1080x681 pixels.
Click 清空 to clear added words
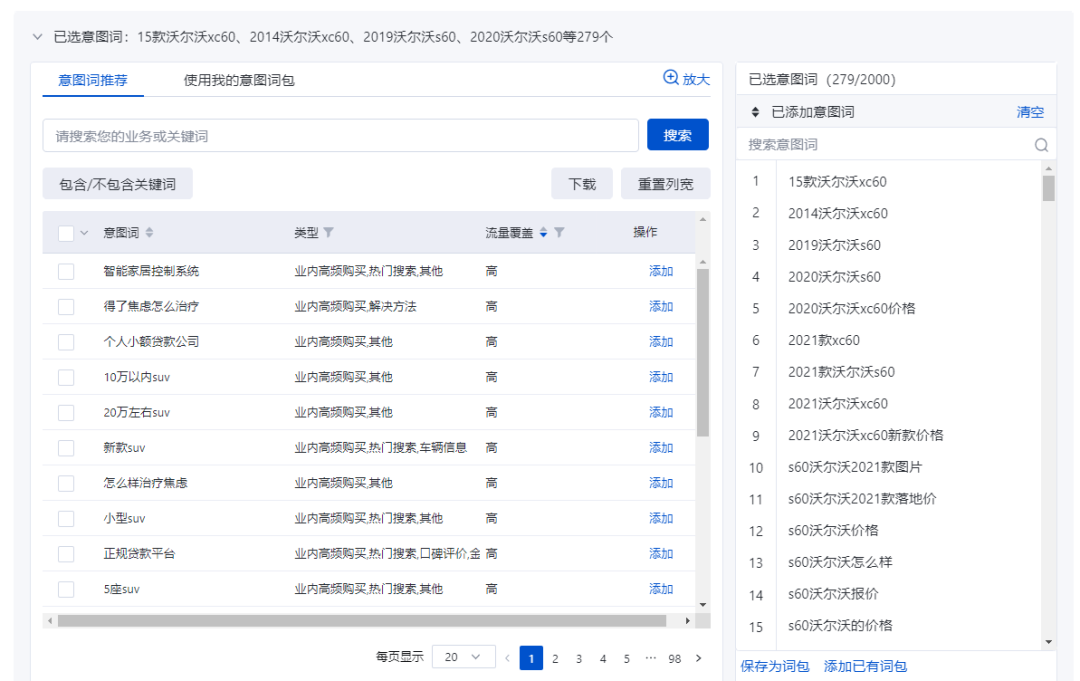1030,112
